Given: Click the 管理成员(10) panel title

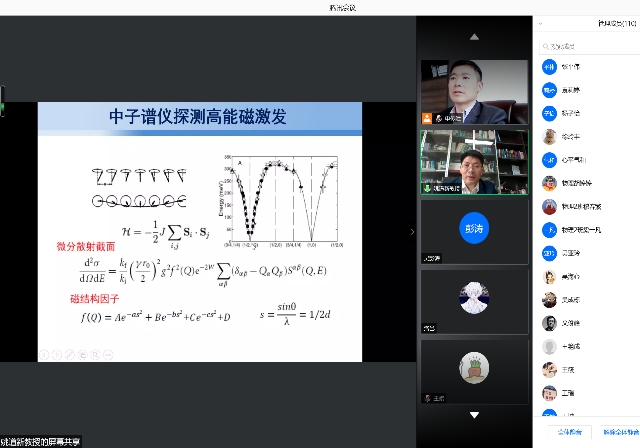Looking at the screenshot, I should (x=609, y=22).
